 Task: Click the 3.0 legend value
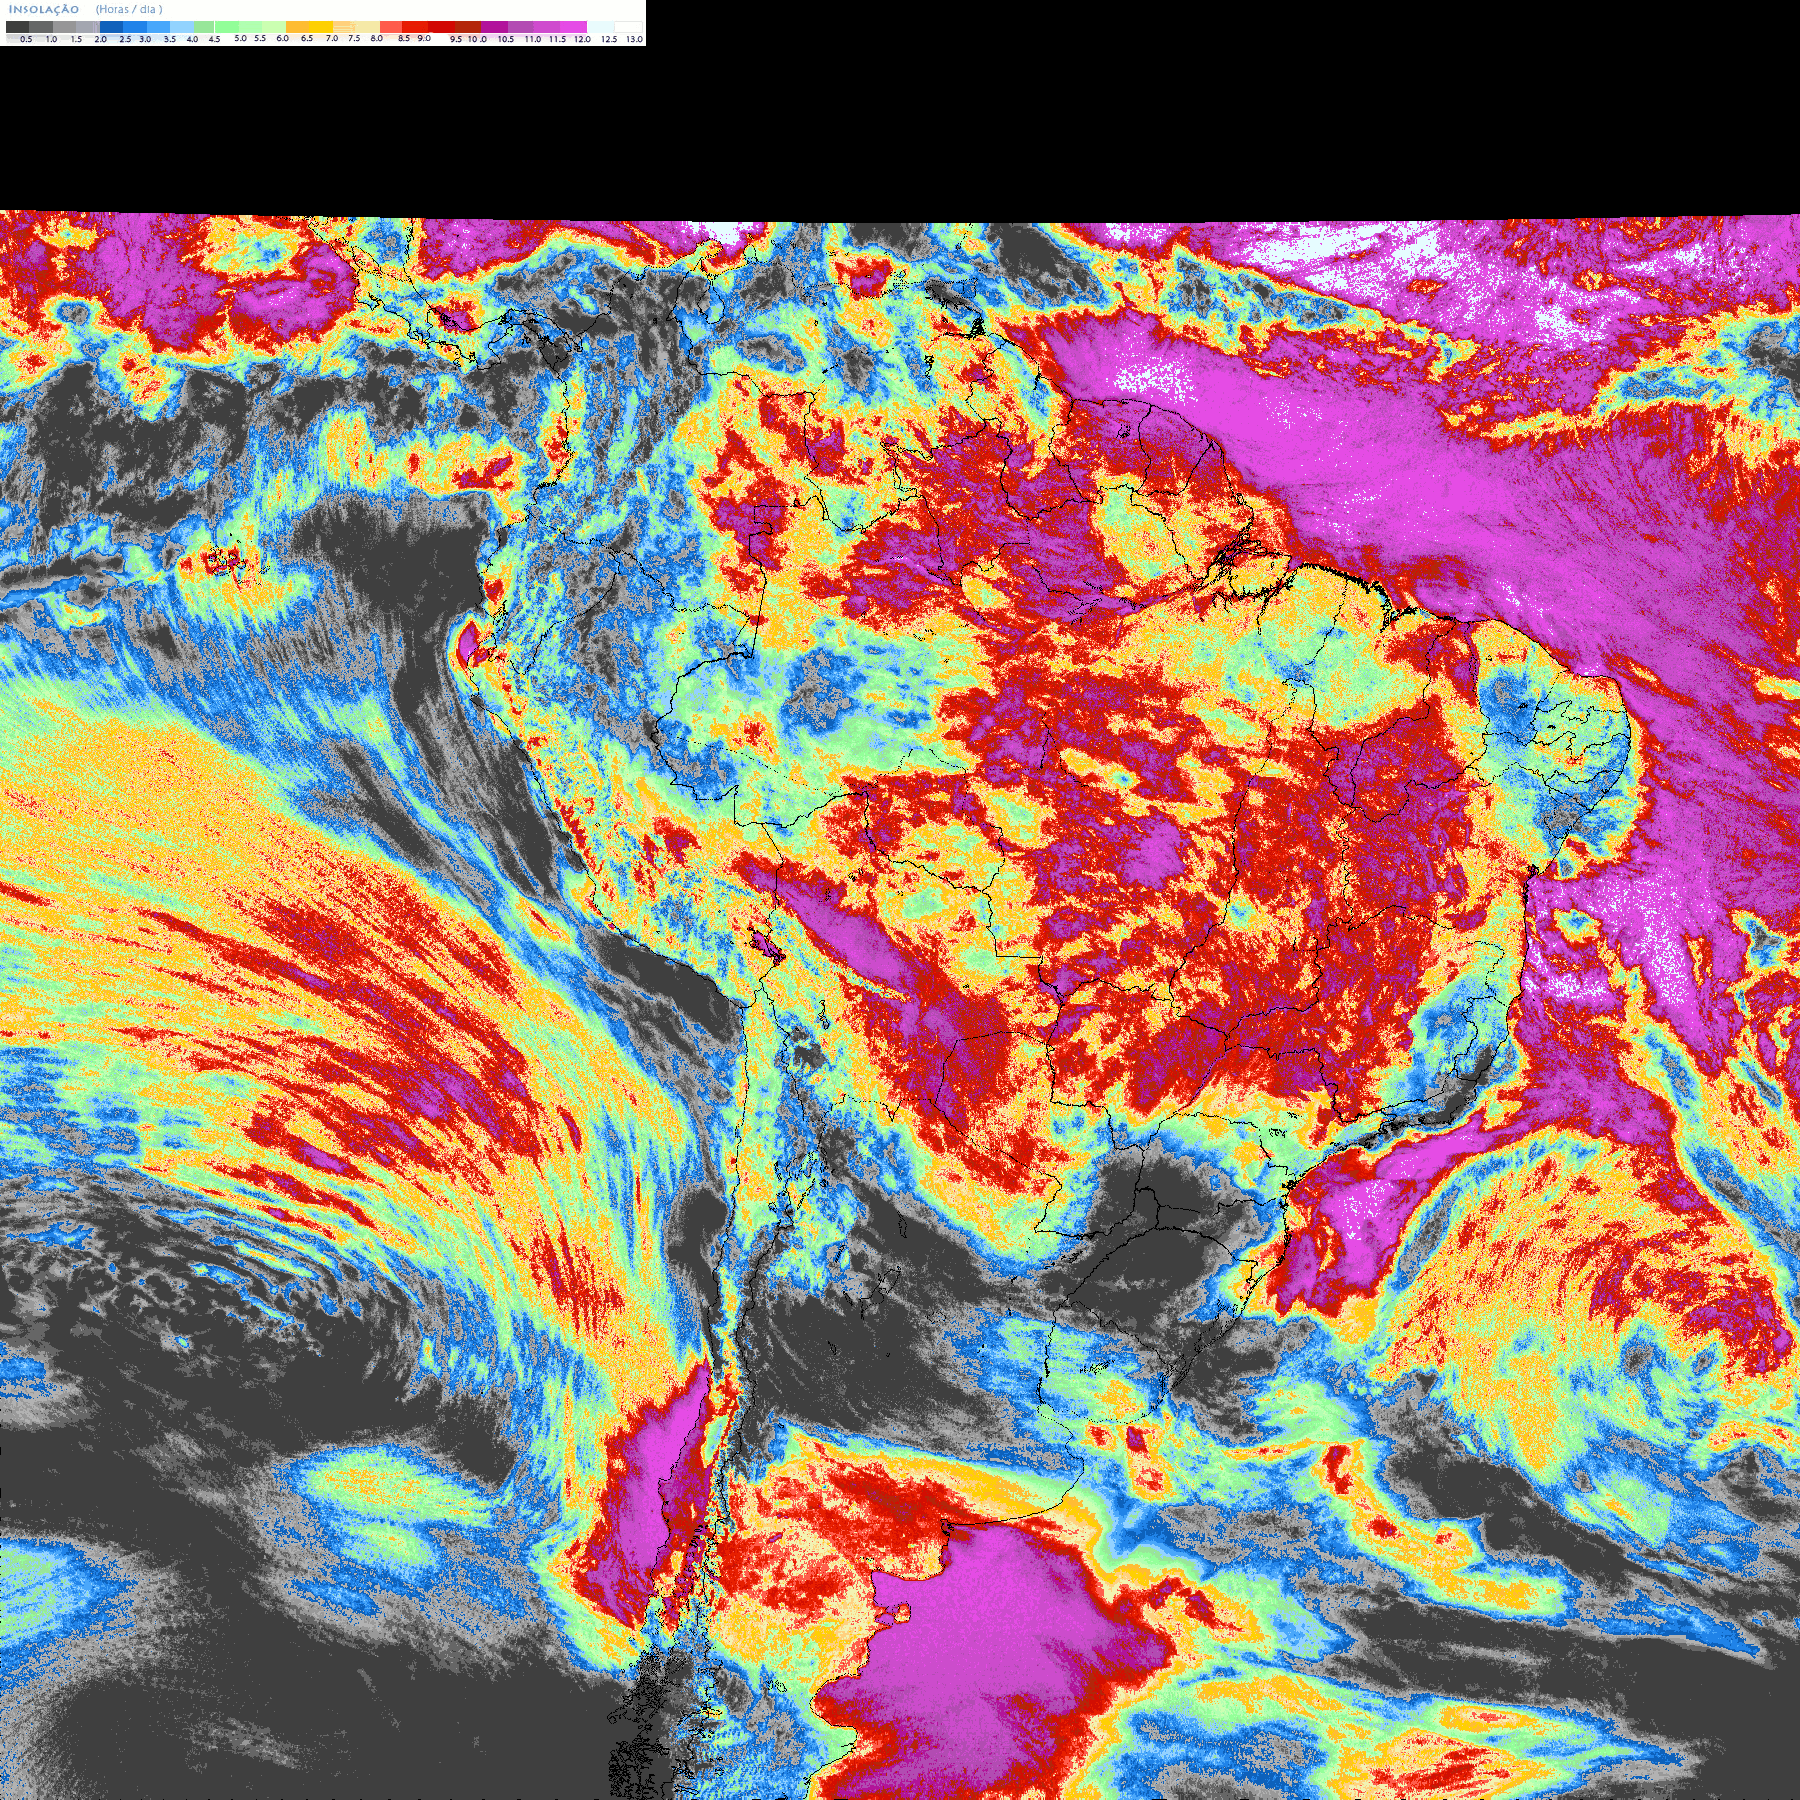click(145, 39)
